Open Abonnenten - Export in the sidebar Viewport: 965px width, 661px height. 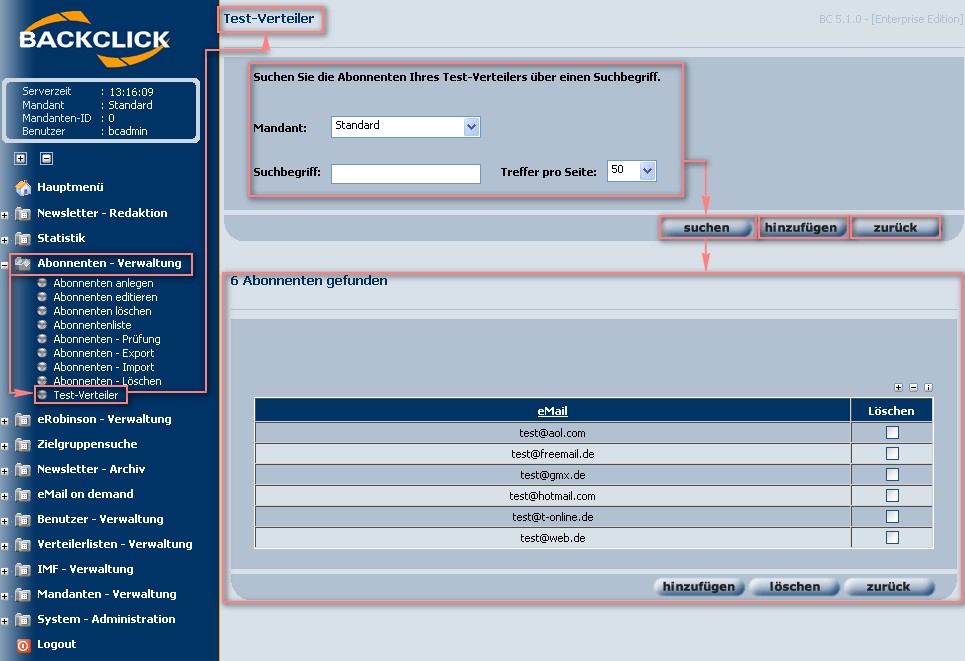click(x=103, y=353)
